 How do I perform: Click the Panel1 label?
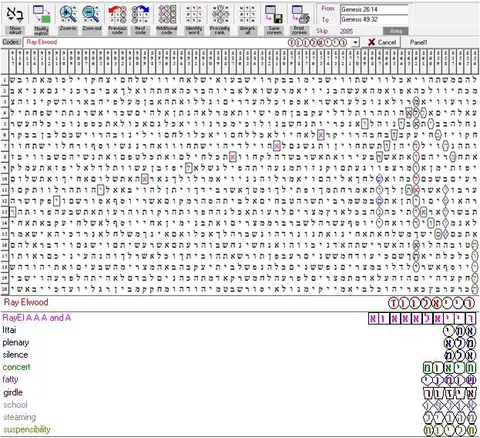tap(418, 42)
